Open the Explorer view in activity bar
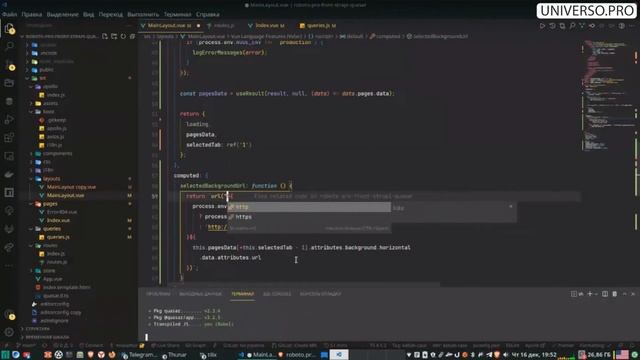Screen dimensions: 640x360 coord(9,28)
